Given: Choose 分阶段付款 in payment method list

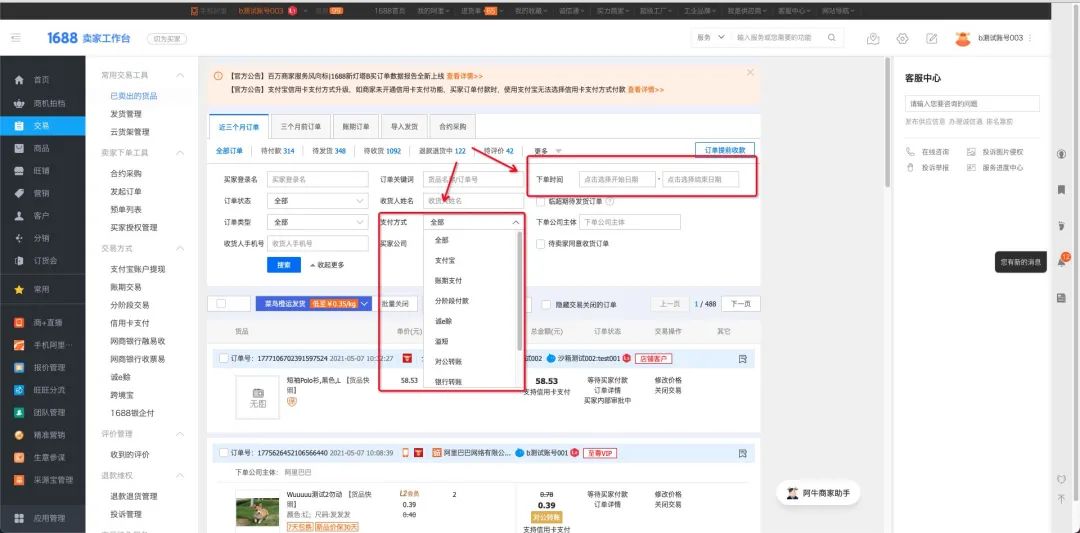Looking at the screenshot, I should point(451,301).
